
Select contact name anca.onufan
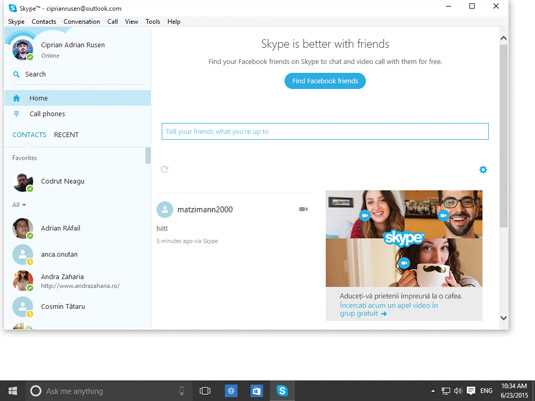tap(59, 254)
